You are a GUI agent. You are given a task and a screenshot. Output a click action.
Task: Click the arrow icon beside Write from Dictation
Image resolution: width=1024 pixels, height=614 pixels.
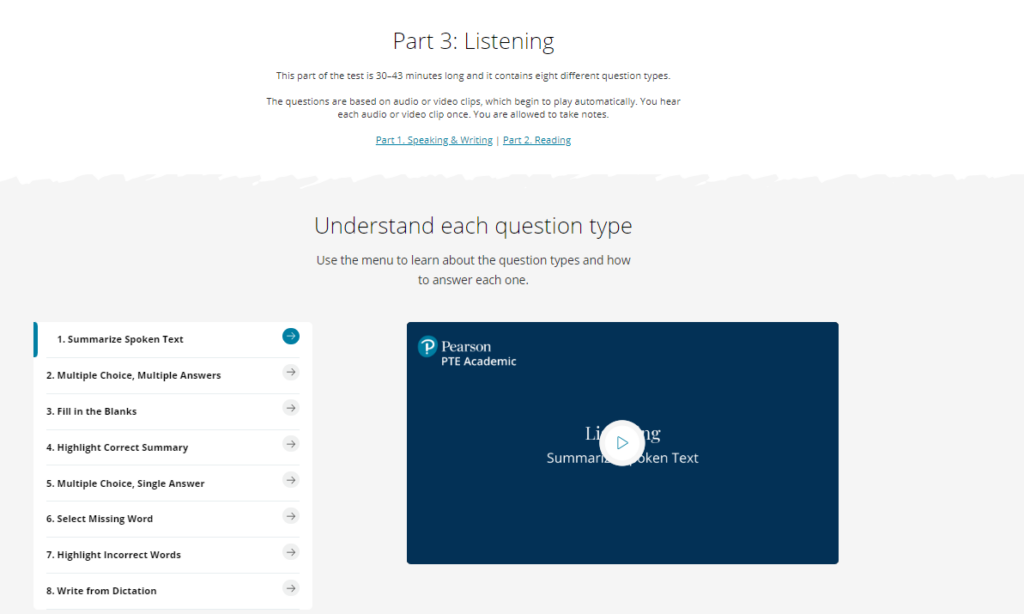point(290,588)
